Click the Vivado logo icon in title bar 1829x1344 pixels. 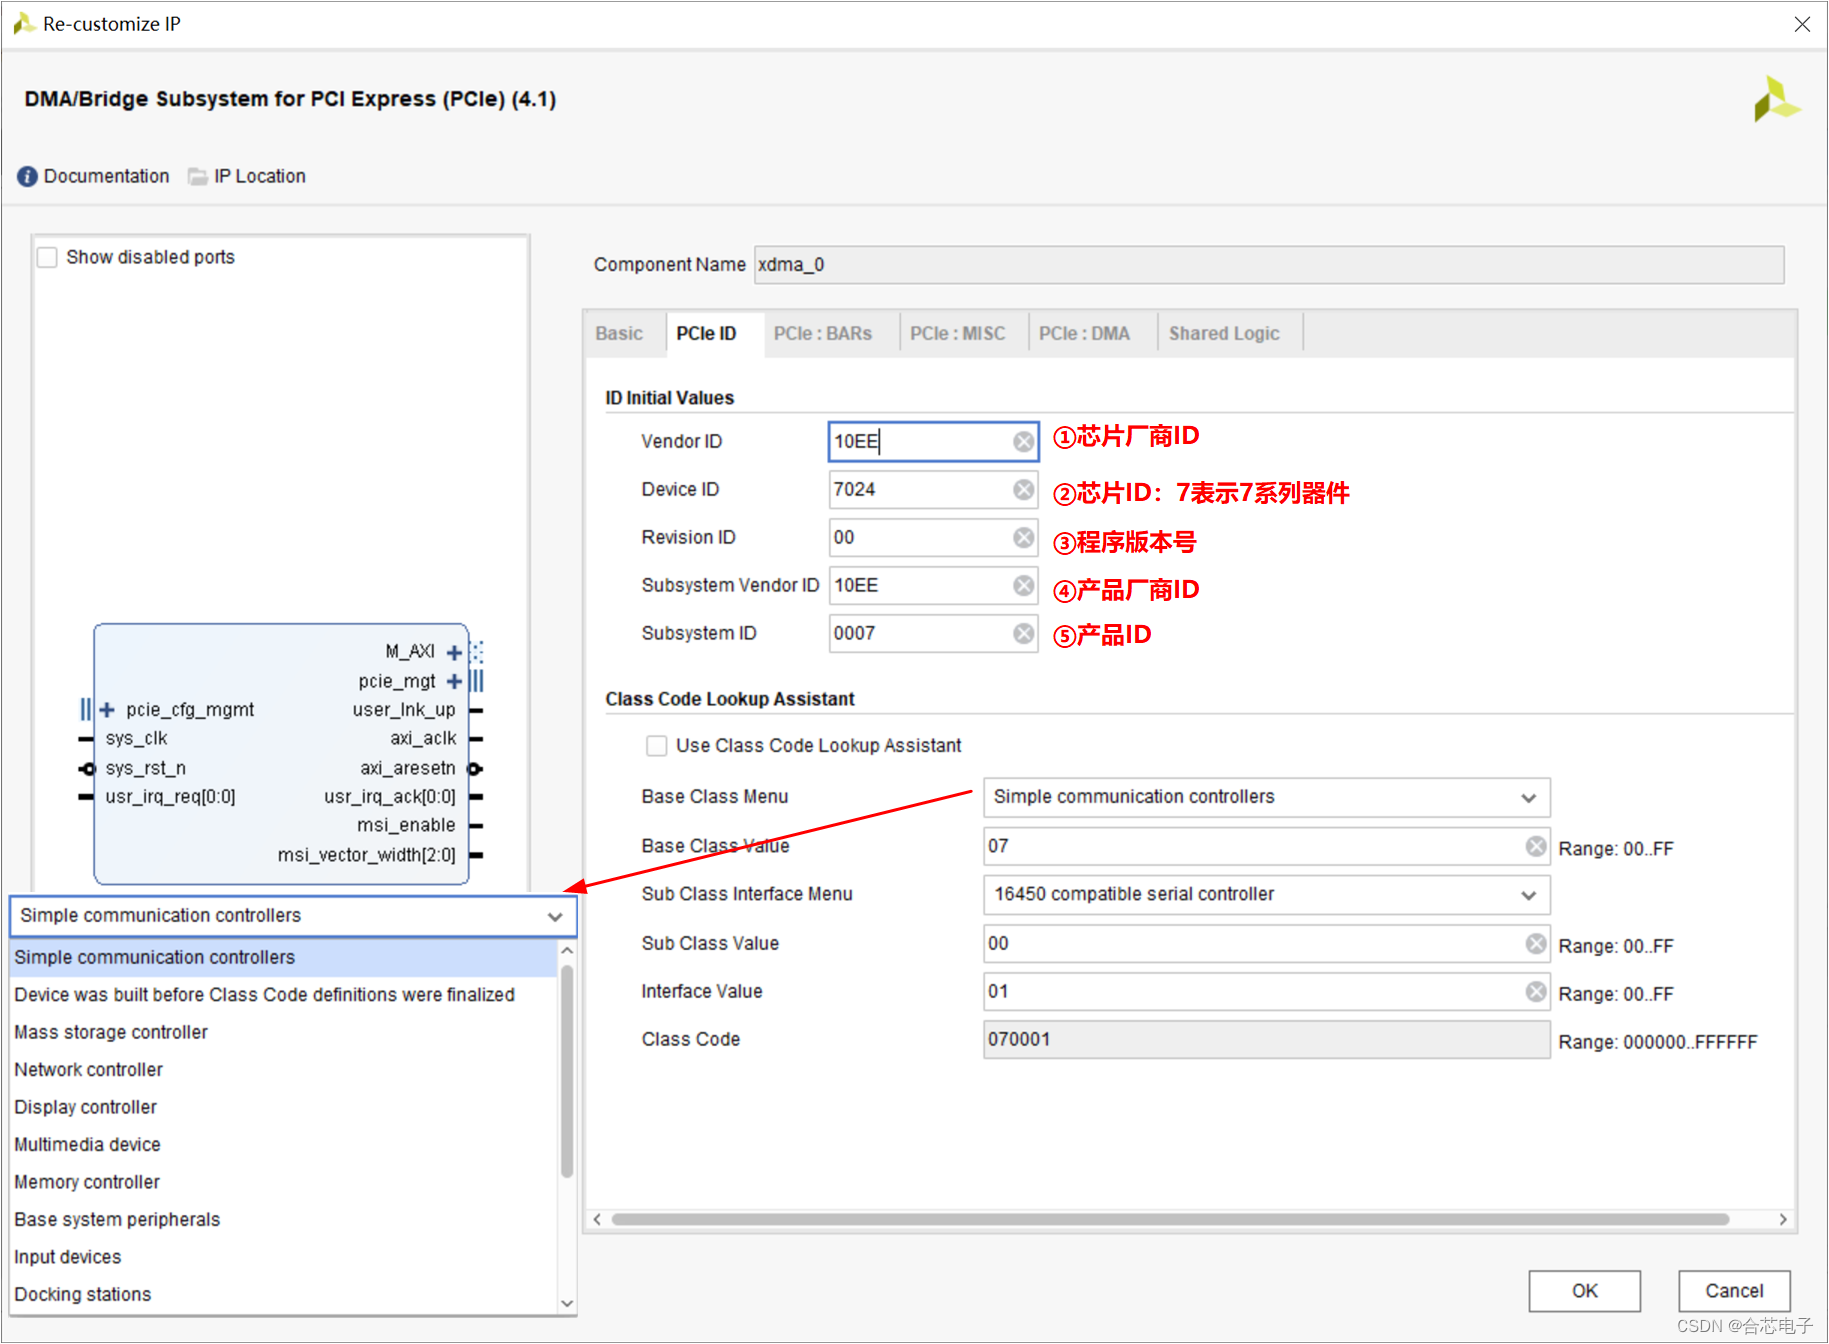(x=23, y=24)
